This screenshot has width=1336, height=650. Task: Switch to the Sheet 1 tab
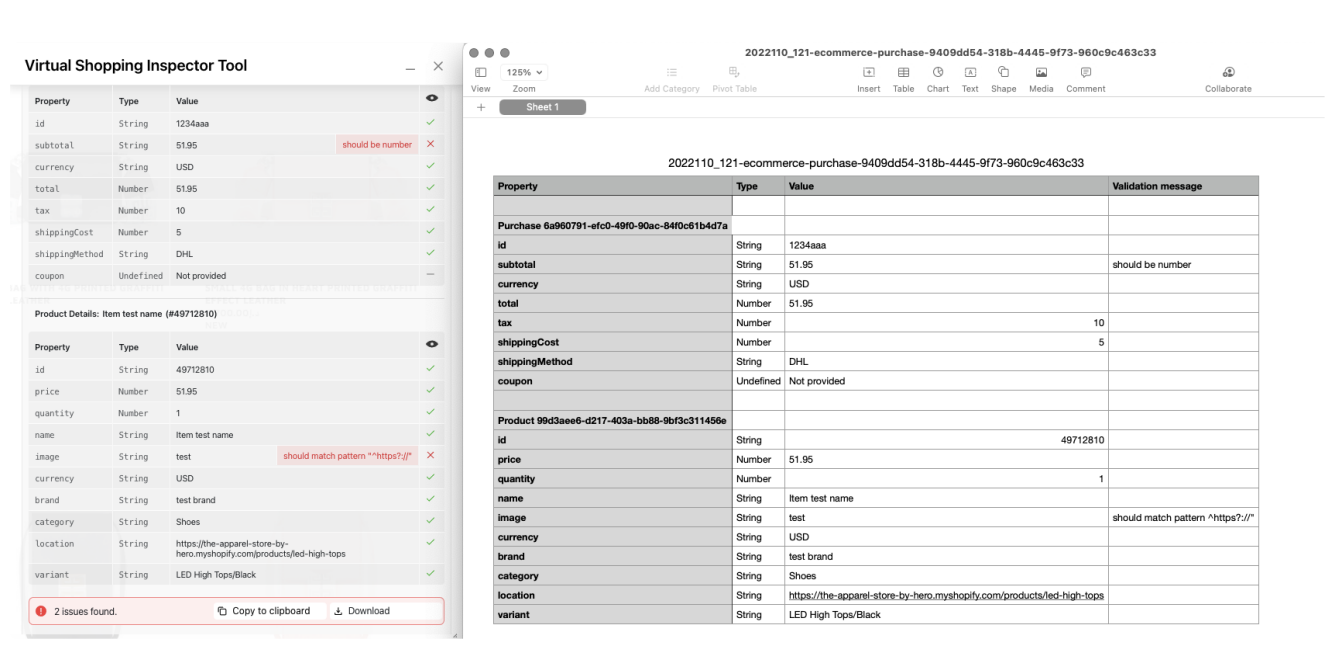(x=542, y=107)
